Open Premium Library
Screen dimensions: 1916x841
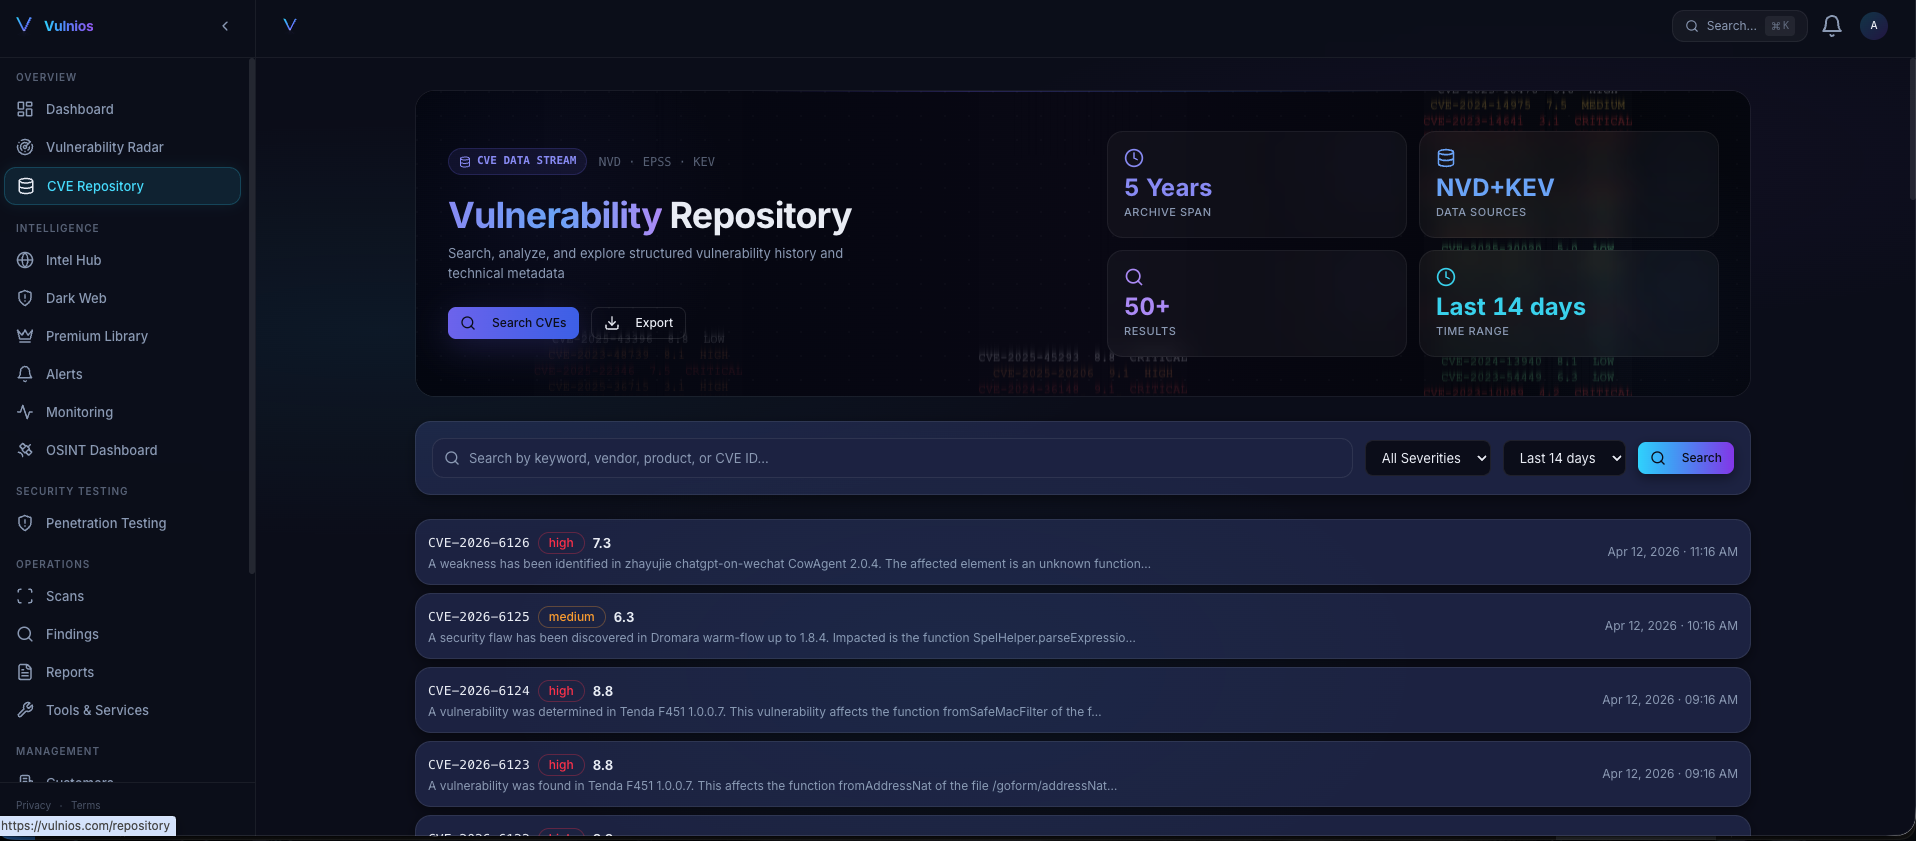122,336
